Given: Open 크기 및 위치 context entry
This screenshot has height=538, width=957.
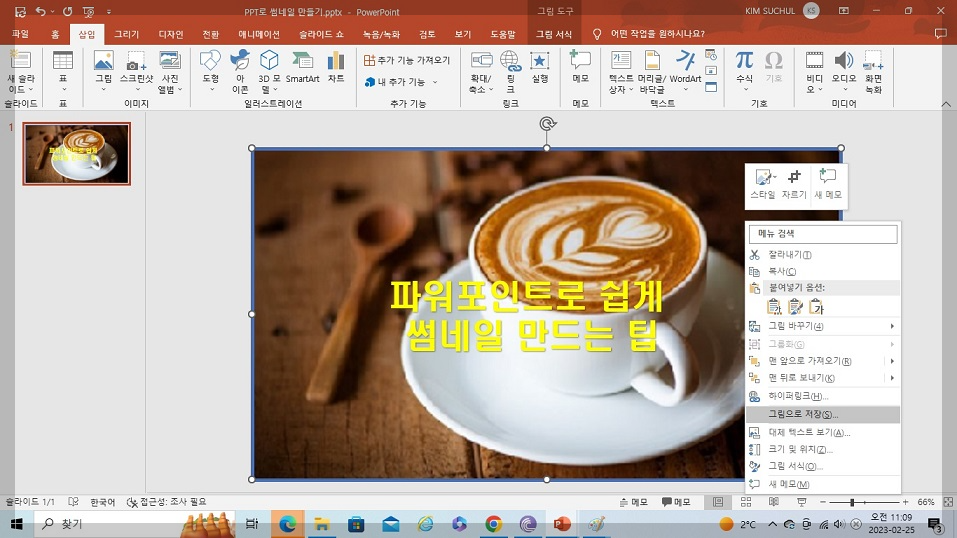Looking at the screenshot, I should tap(823, 449).
